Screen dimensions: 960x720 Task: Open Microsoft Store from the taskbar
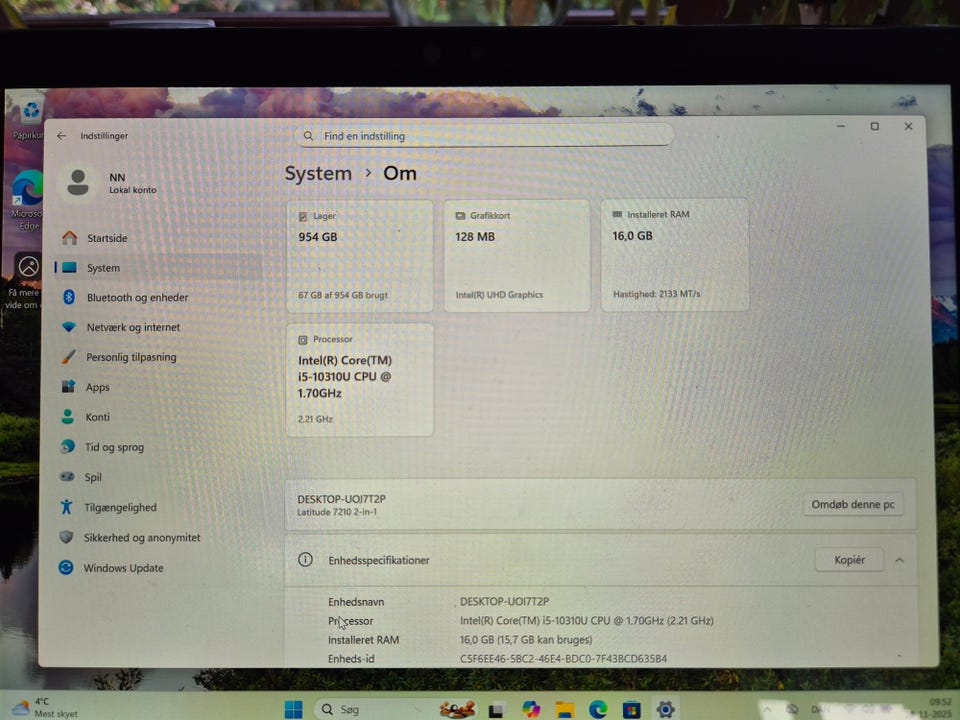coord(631,710)
